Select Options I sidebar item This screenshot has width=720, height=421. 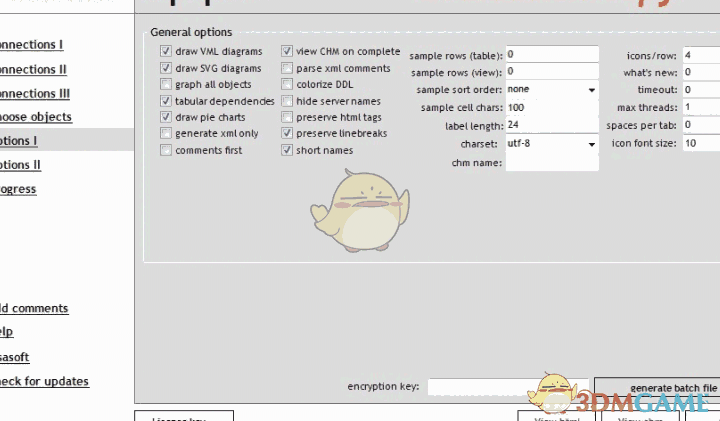(x=18, y=141)
